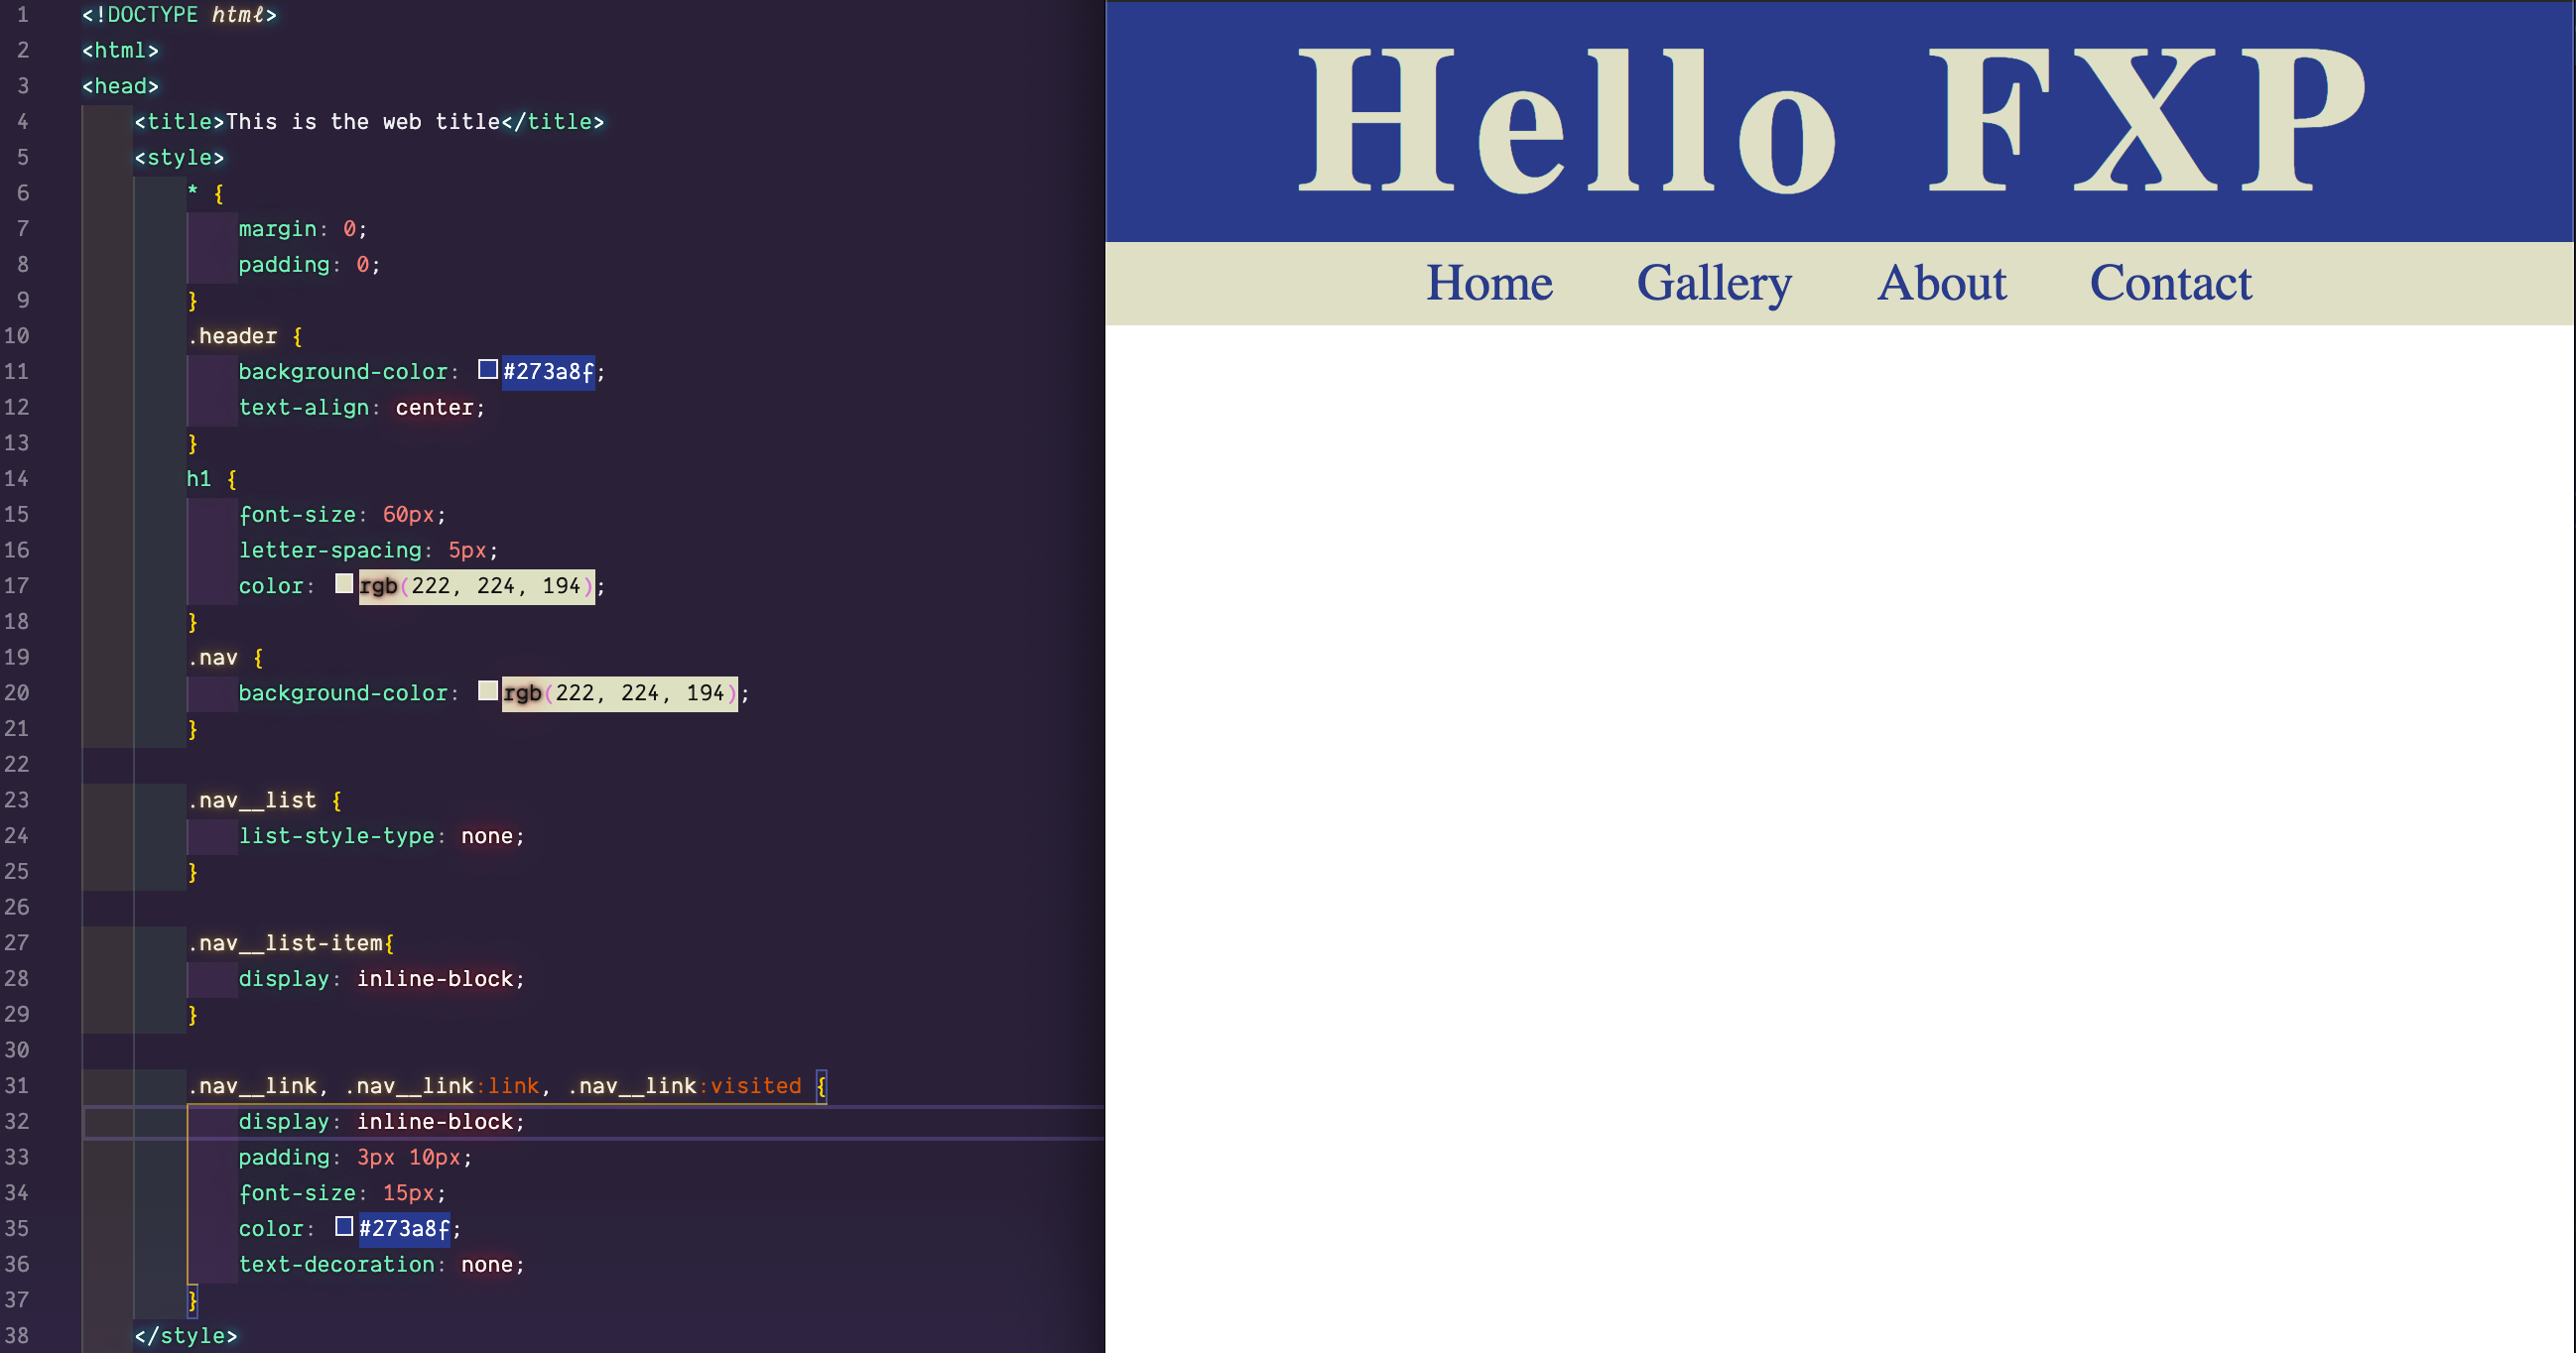The image size is (2576, 1353).
Task: Click the text-decoration none value
Action: click(486, 1265)
